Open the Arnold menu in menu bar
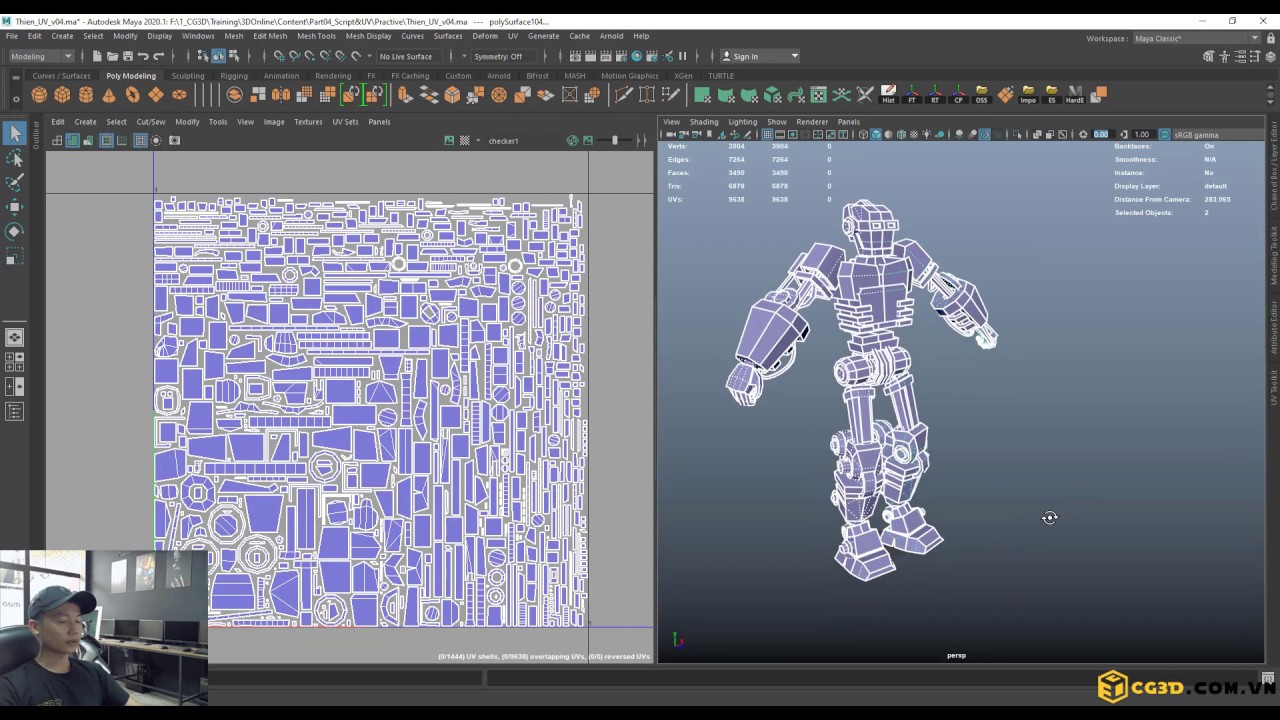Screen dimensions: 1280x720 point(611,36)
